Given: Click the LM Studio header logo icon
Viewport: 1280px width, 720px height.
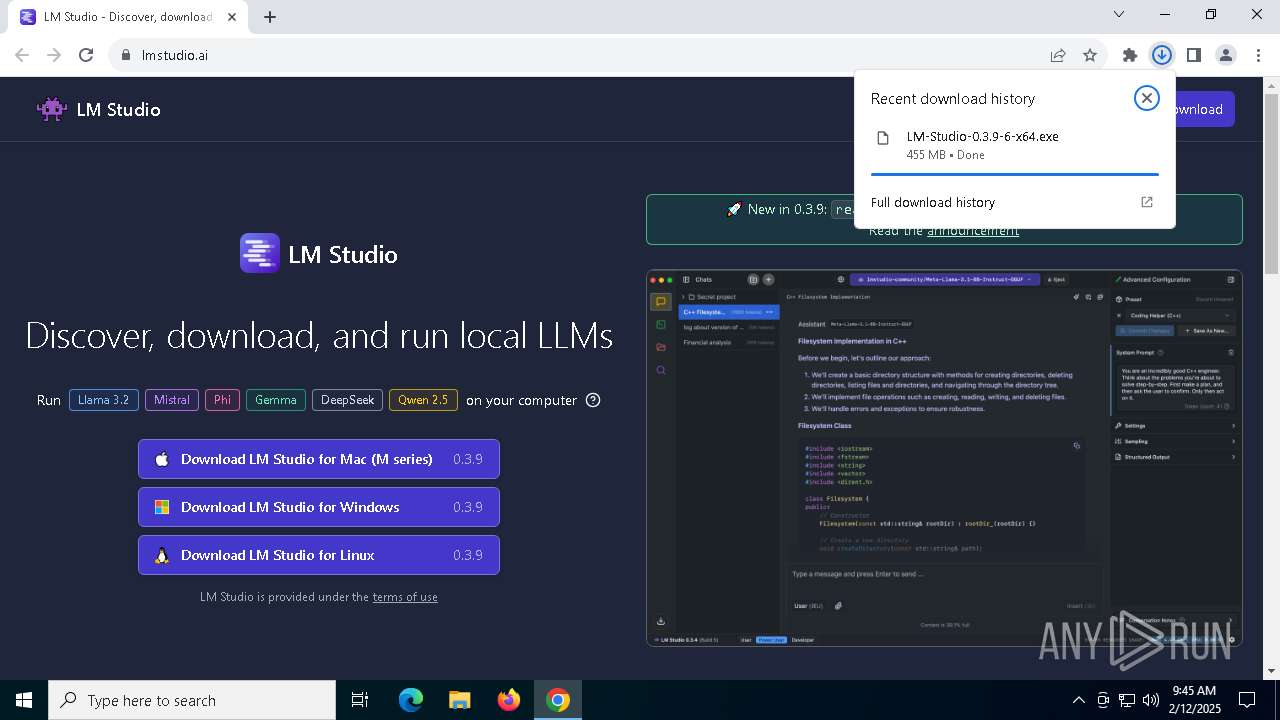Looking at the screenshot, I should click(x=52, y=109).
